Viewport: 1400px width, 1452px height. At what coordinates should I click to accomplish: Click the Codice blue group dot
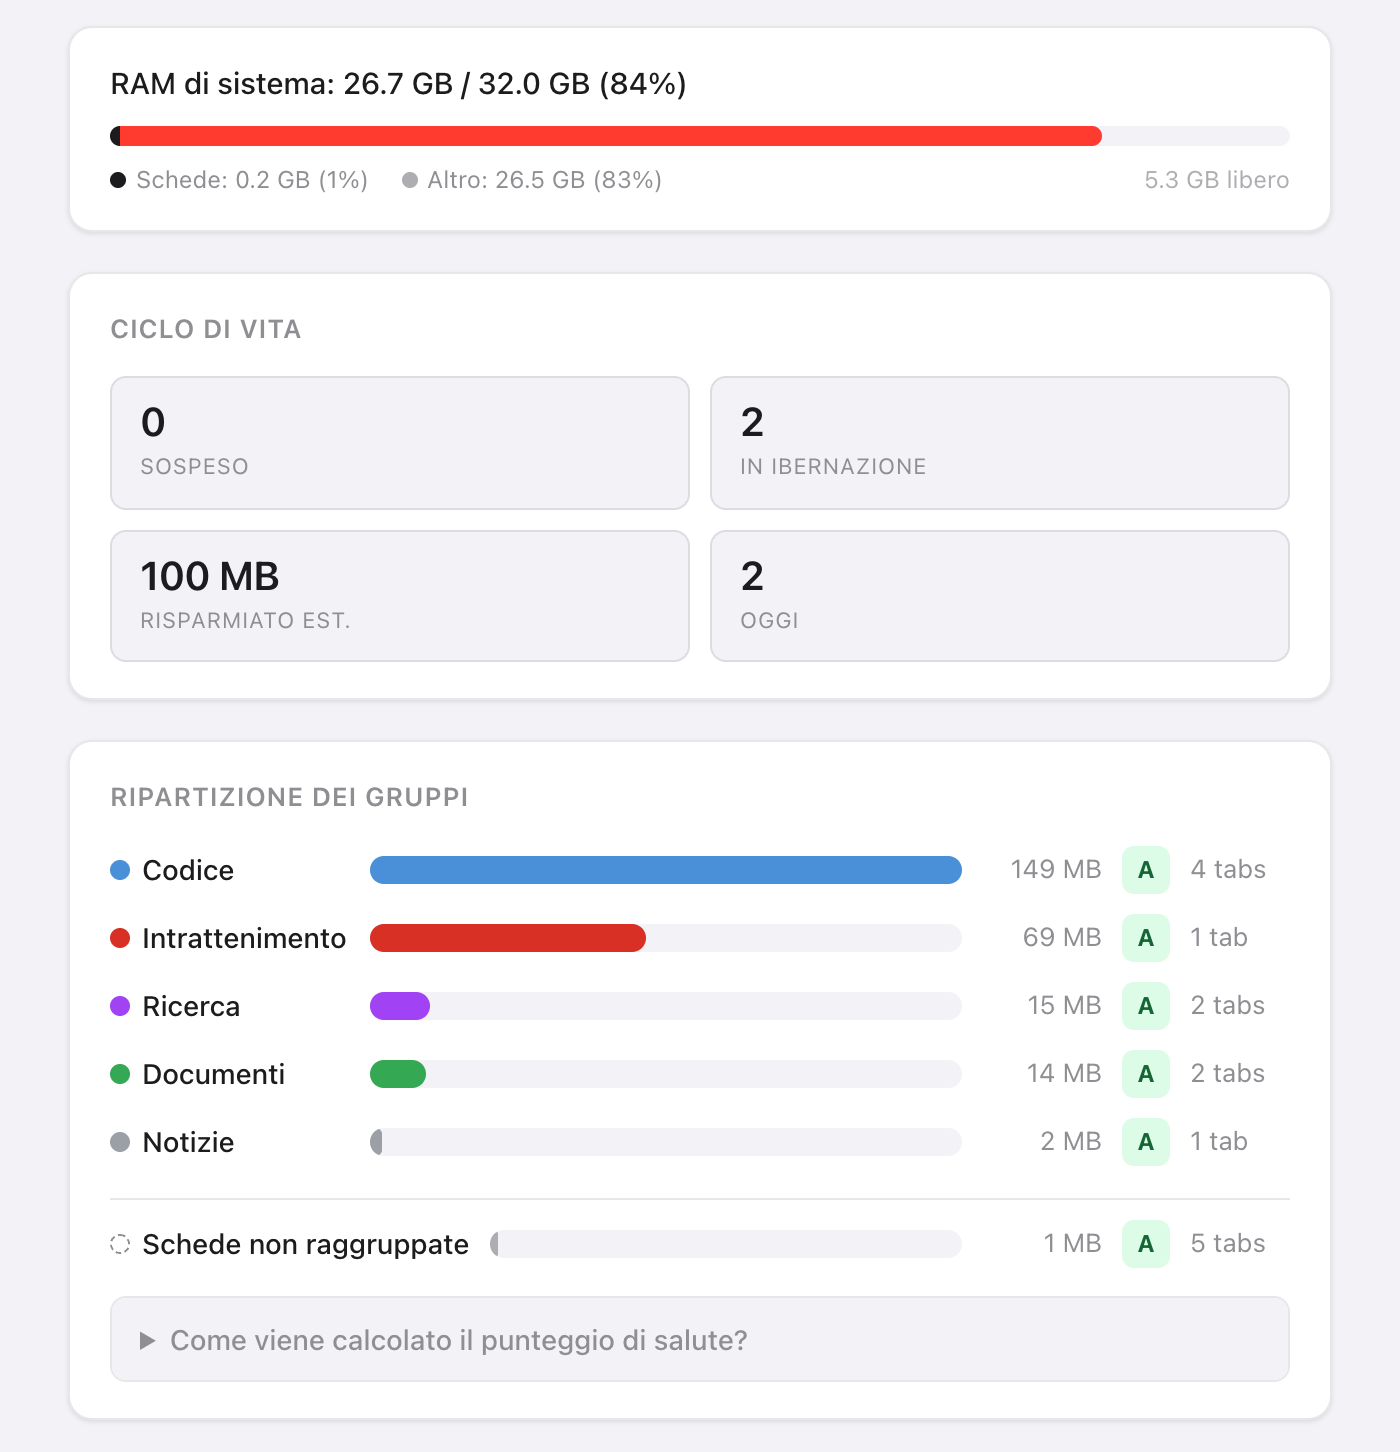(x=120, y=870)
